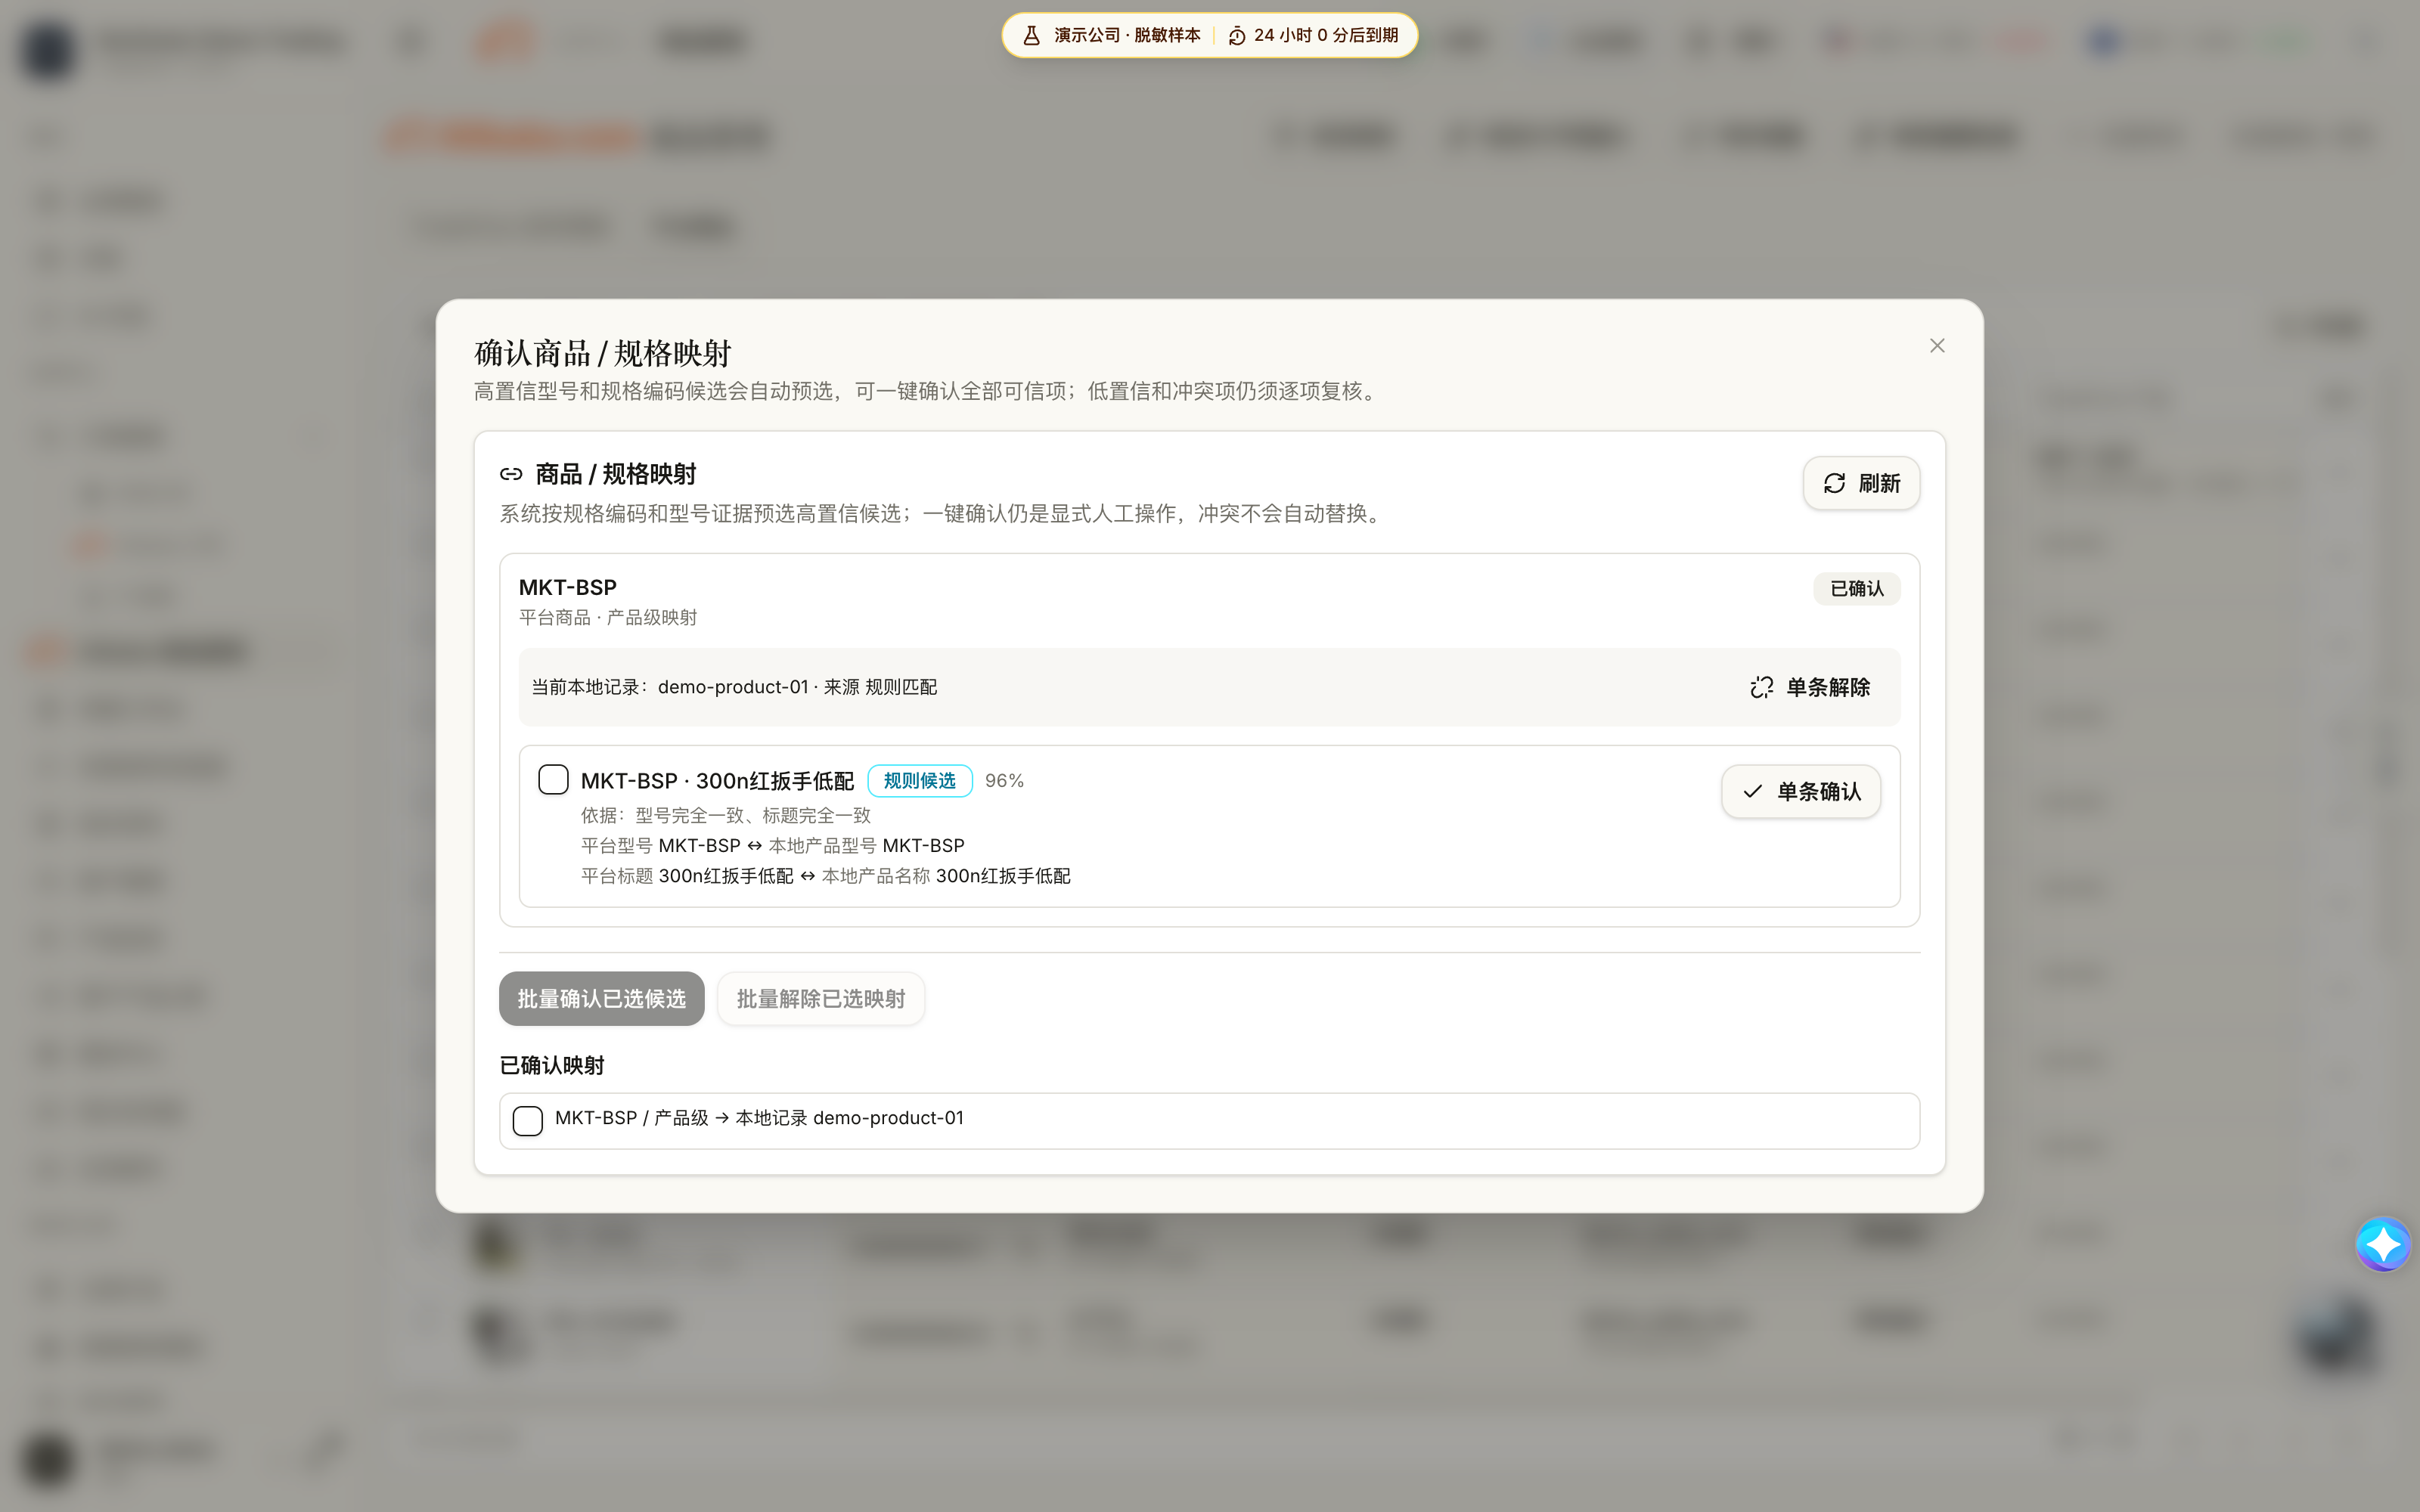Viewport: 2420px width, 1512px height.
Task: Click the 规则候选 tag
Action: point(920,780)
